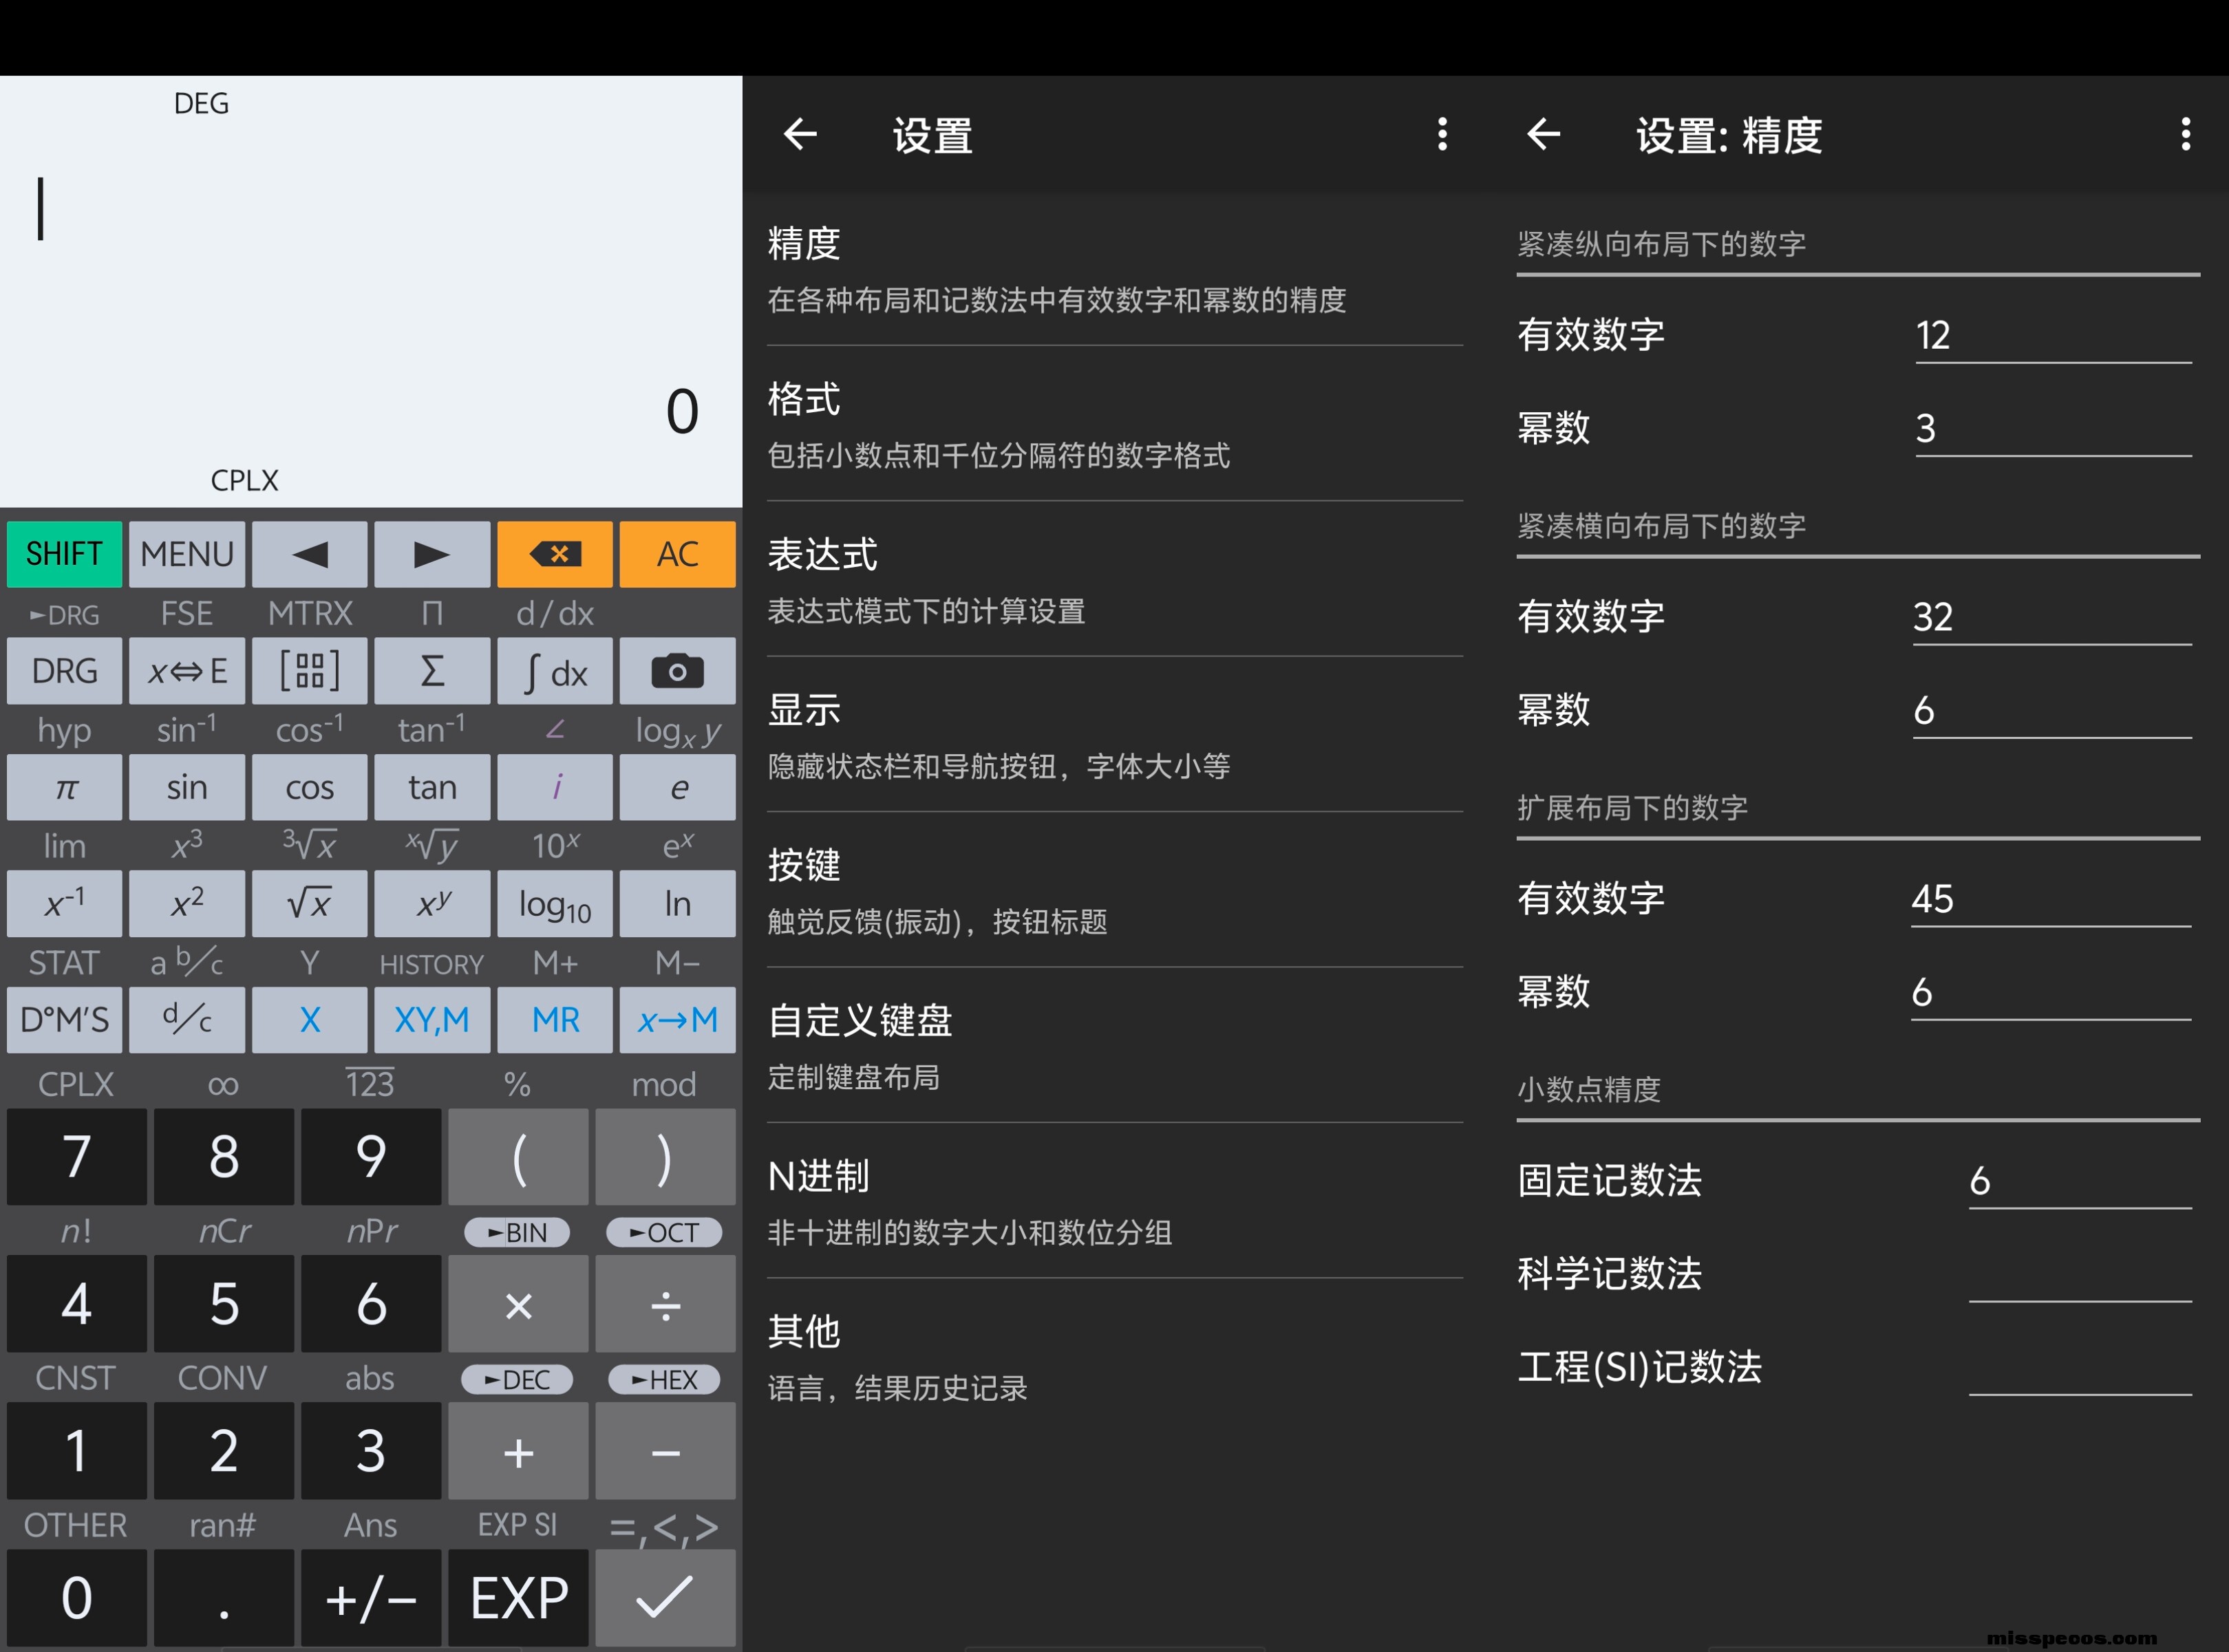
Task: Switch angle mode with DRG key
Action: point(64,671)
